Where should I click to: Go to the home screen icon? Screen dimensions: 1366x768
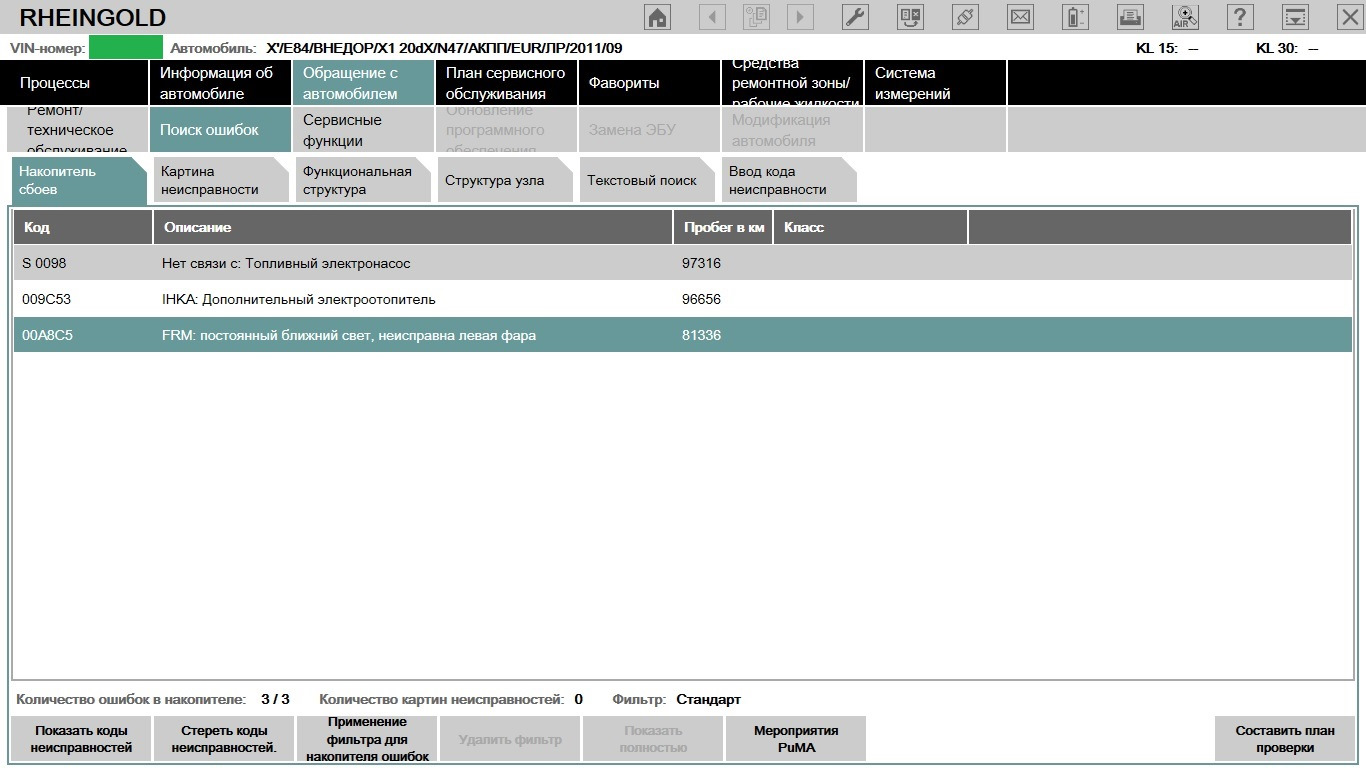pos(657,16)
